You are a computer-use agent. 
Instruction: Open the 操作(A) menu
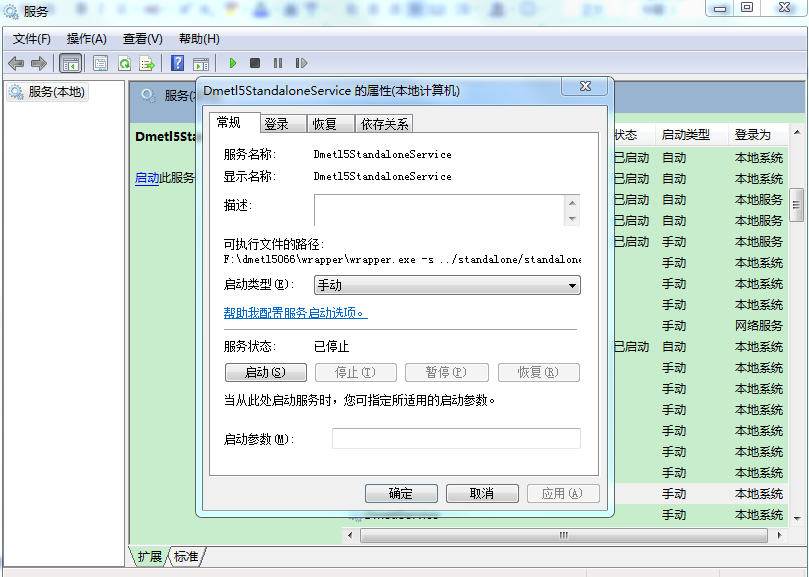(87, 39)
